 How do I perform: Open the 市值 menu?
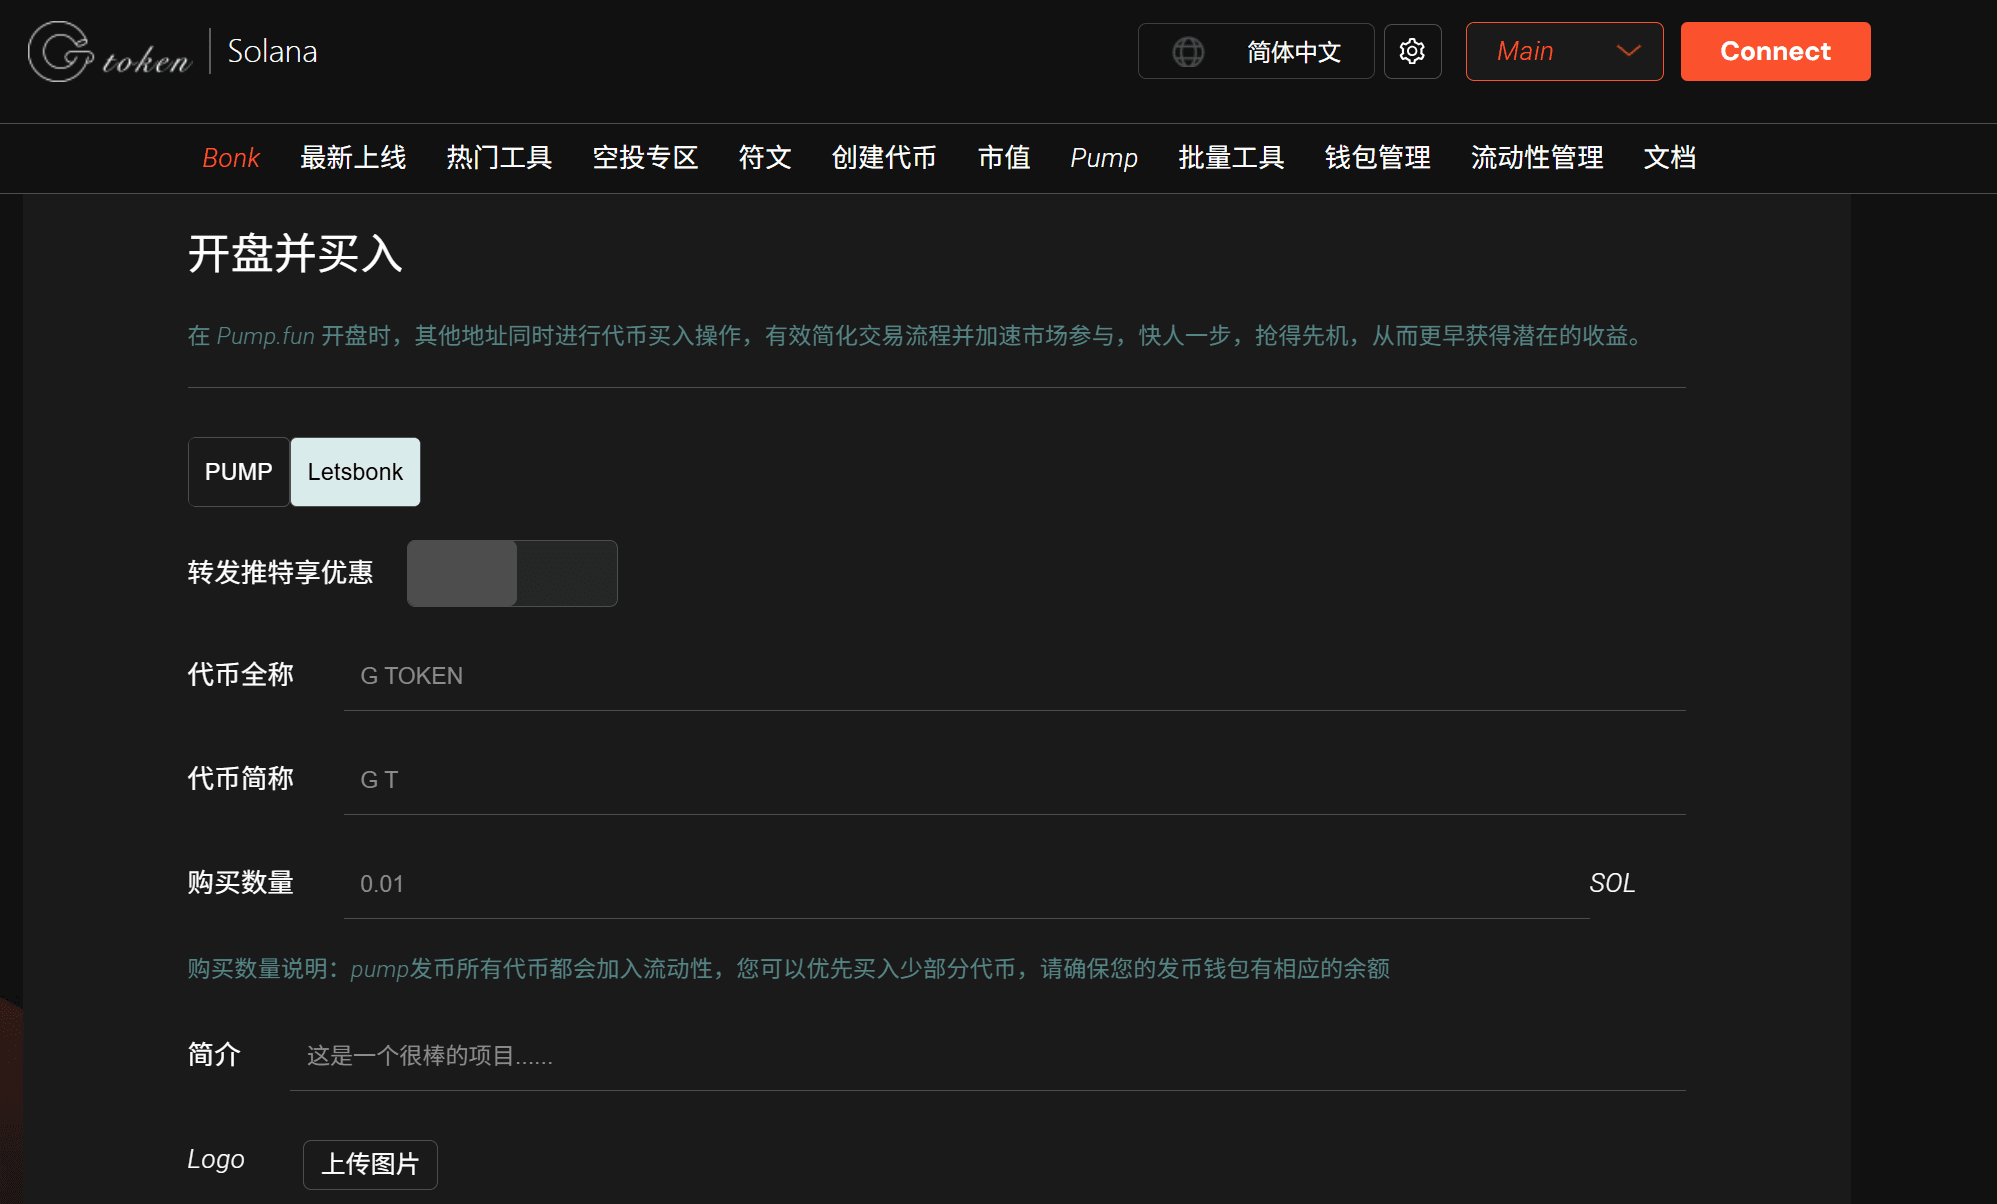[x=1004, y=158]
